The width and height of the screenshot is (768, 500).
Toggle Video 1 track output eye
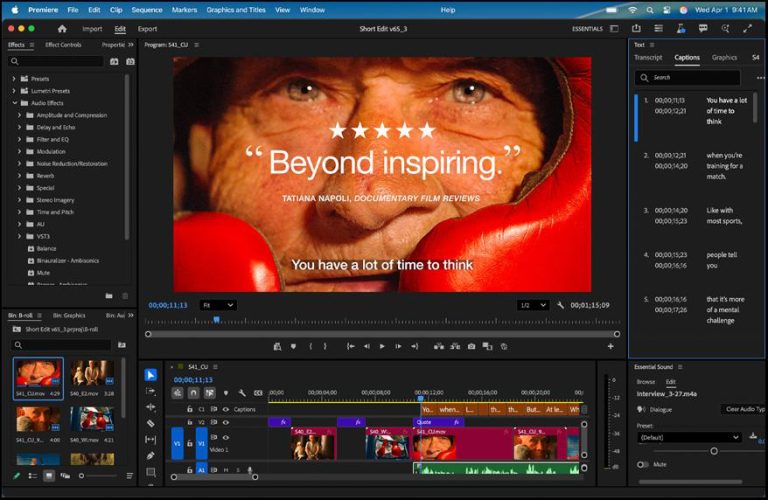pyautogui.click(x=226, y=438)
